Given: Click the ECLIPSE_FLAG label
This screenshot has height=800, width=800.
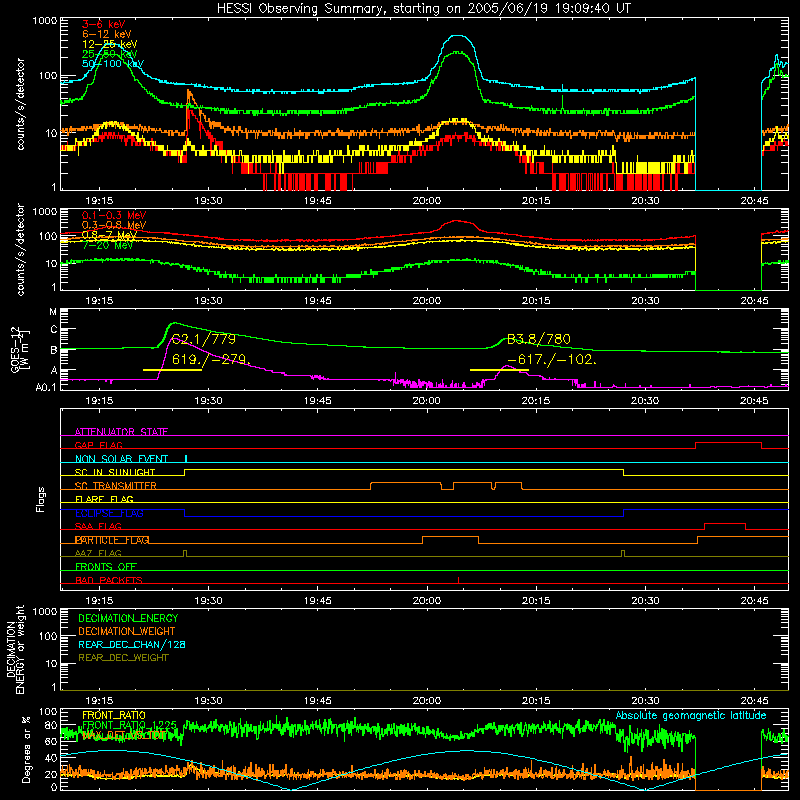Looking at the screenshot, I should [x=109, y=513].
